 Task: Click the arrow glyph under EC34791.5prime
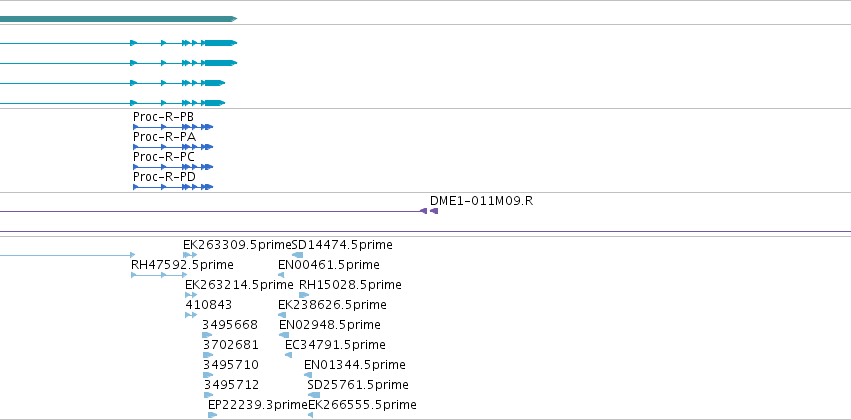[x=288, y=355]
